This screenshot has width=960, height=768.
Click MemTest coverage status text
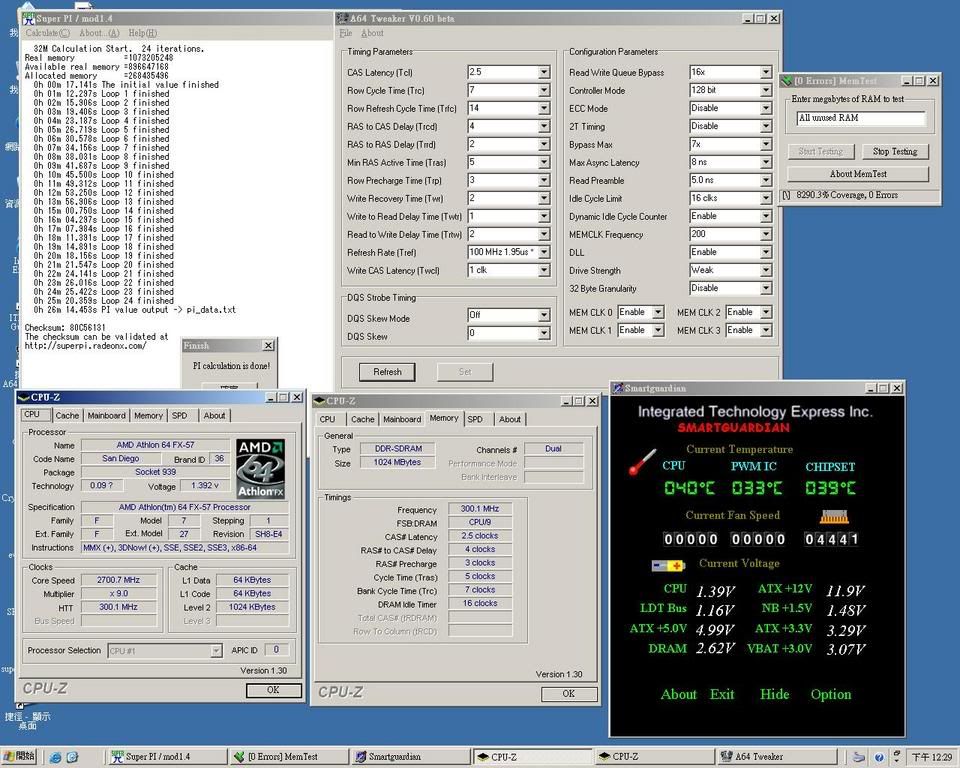(x=847, y=195)
